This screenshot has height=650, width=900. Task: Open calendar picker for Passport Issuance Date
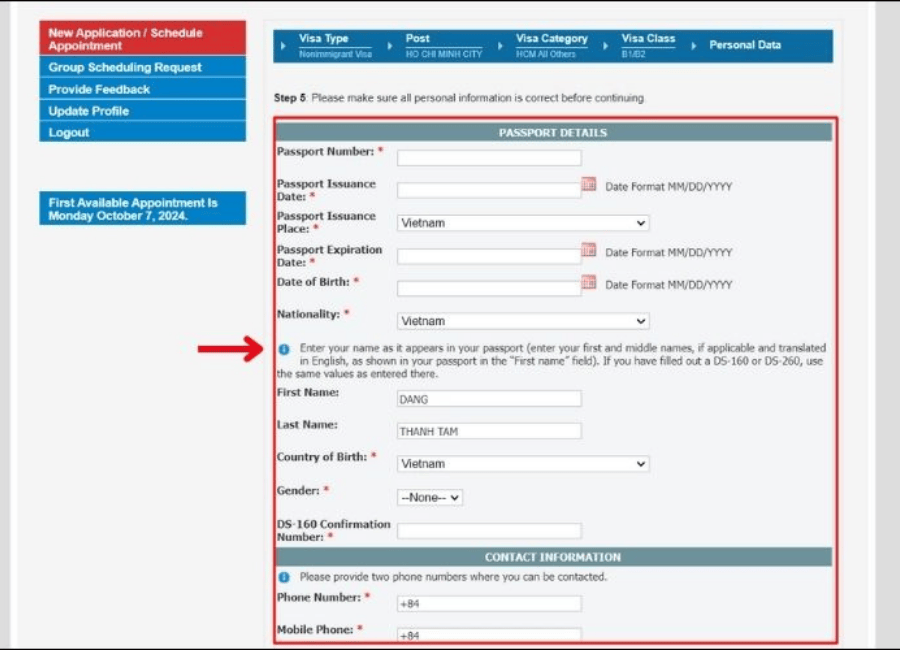coord(588,184)
